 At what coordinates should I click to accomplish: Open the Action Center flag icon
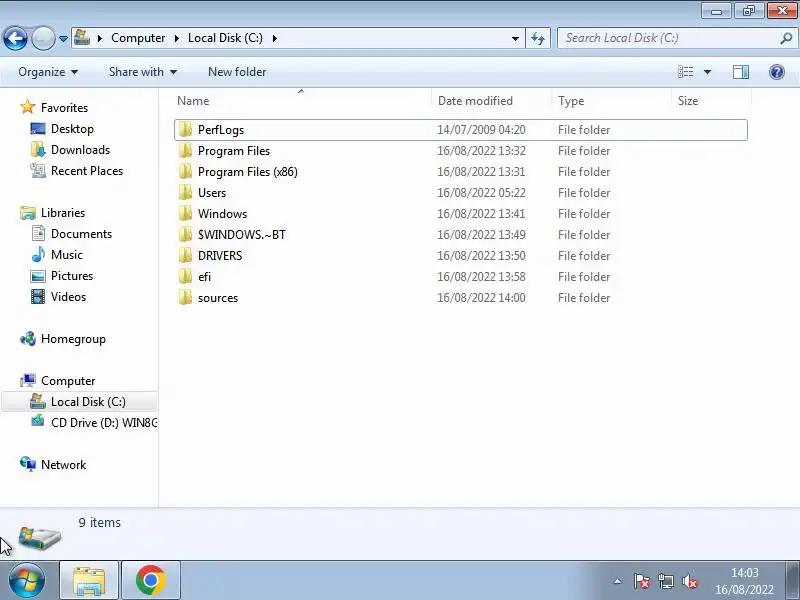pos(642,581)
